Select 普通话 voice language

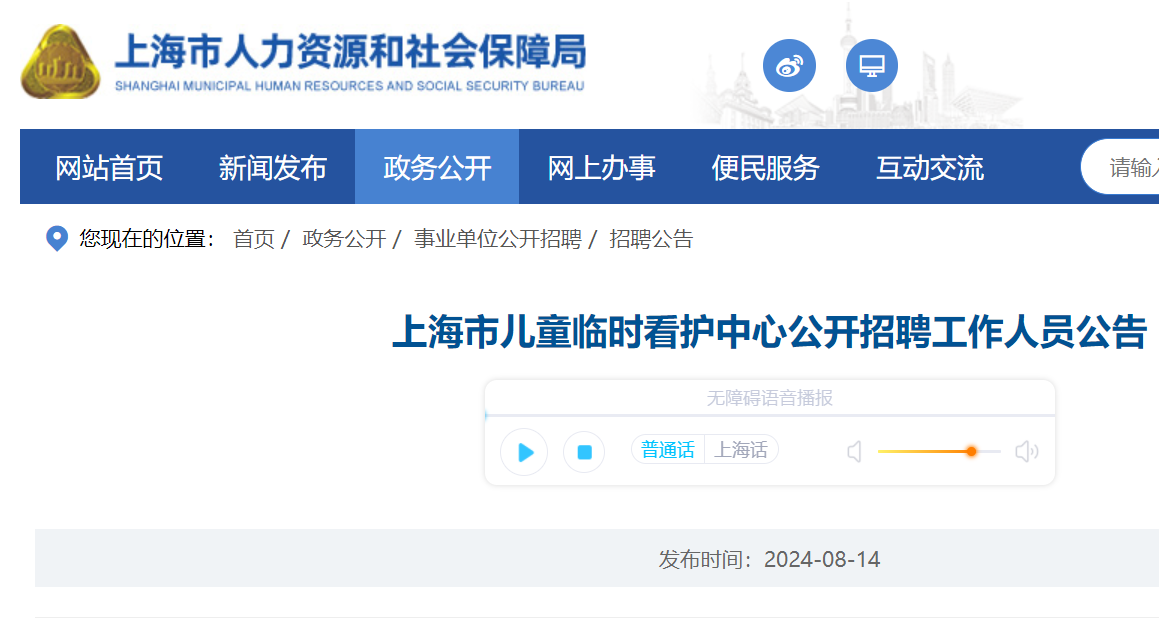667,450
